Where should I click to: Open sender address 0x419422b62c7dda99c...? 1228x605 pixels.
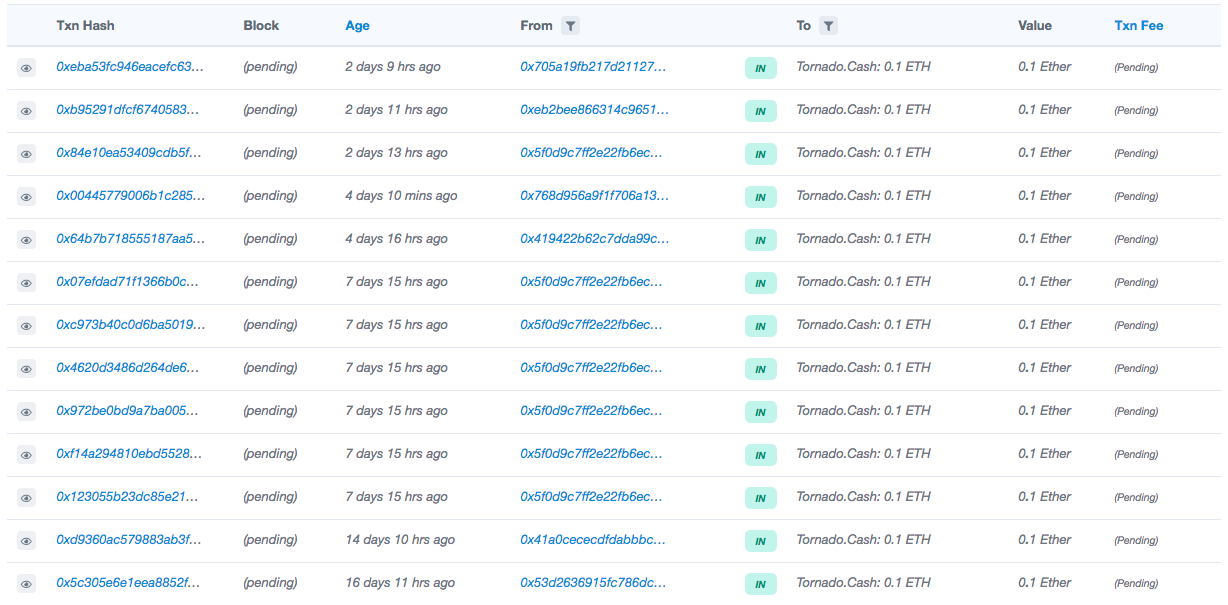tap(594, 239)
